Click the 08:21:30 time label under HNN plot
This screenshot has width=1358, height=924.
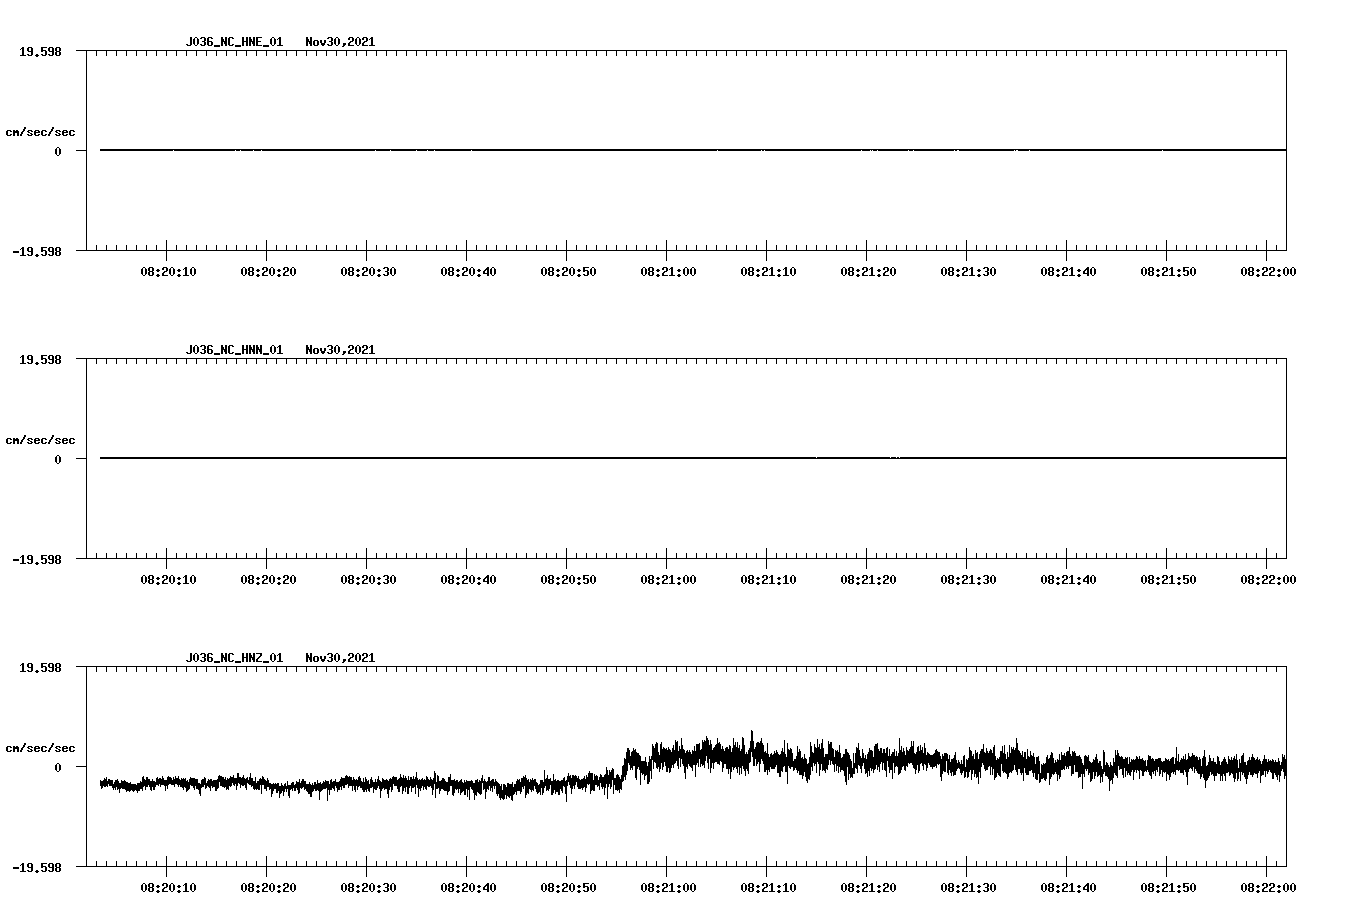[968, 580]
